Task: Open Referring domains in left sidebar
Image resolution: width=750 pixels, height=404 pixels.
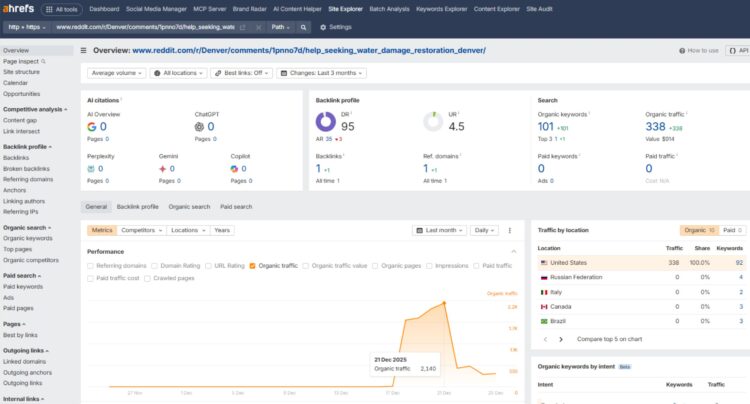Action: [x=28, y=179]
